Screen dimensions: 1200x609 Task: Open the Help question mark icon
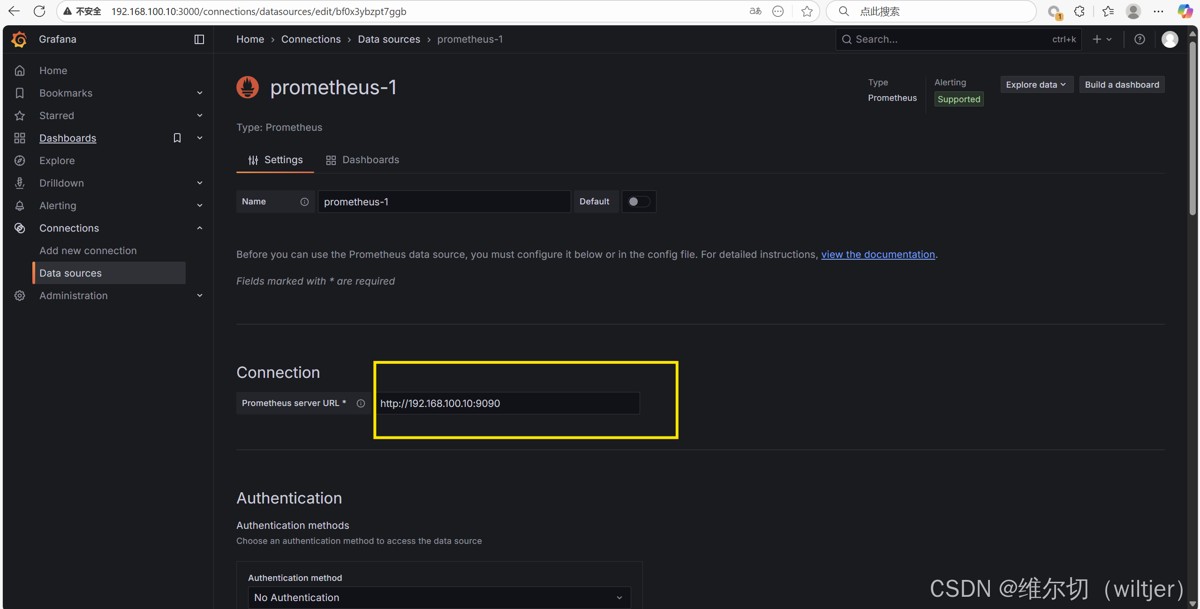(x=1139, y=39)
